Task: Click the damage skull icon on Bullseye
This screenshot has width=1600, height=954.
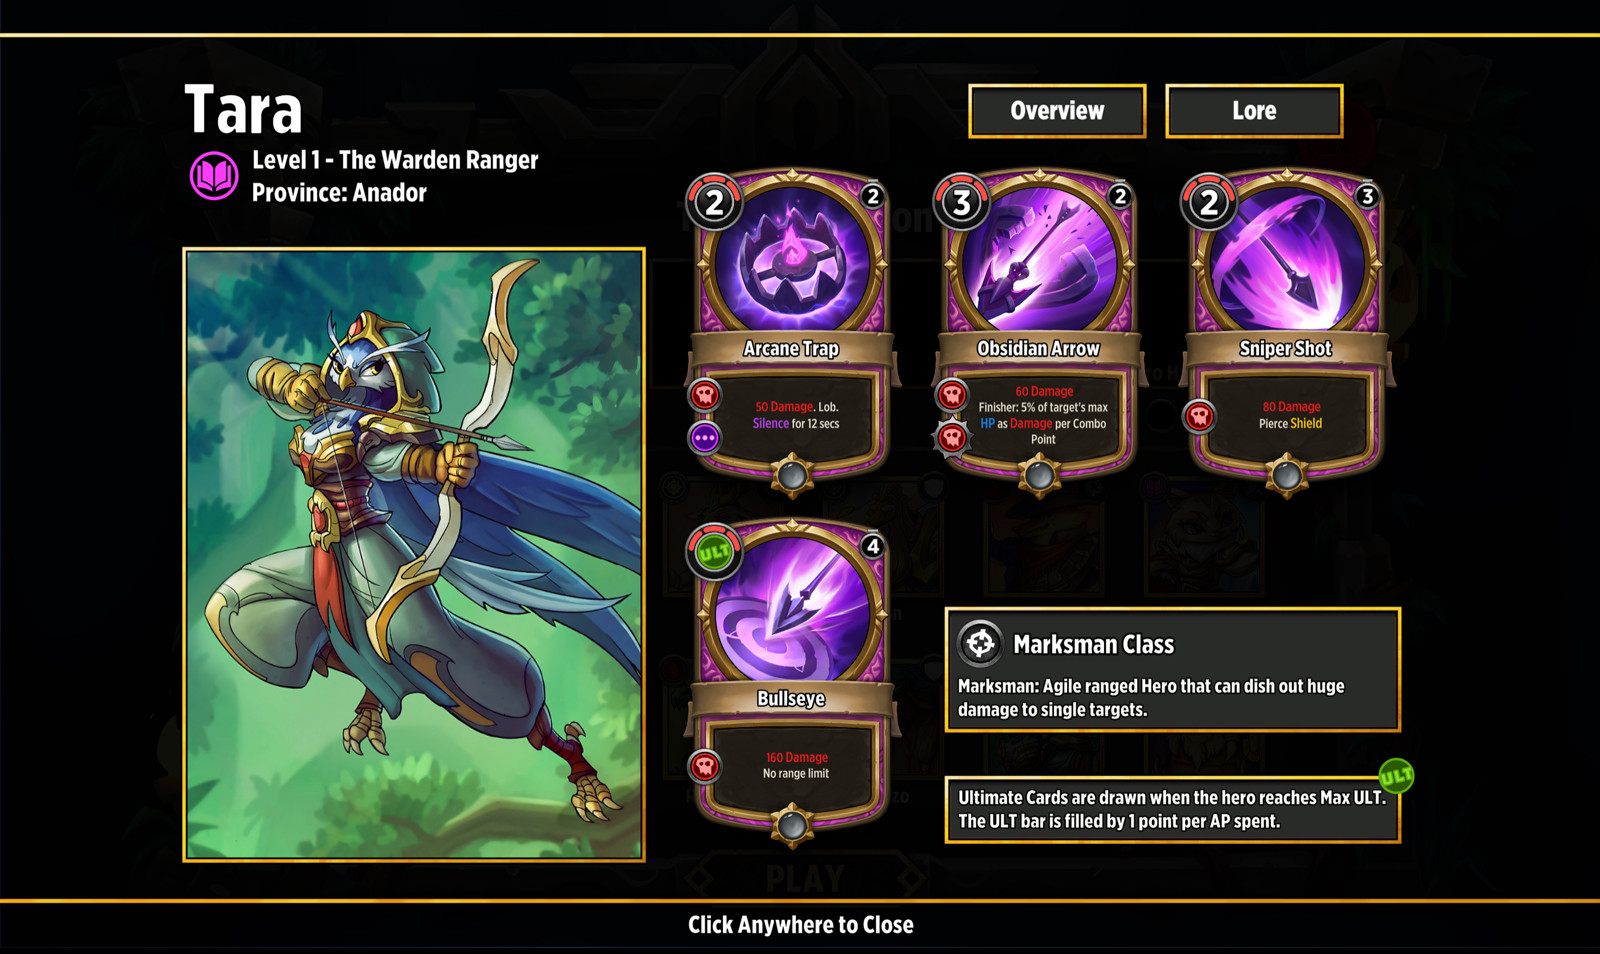Action: click(x=705, y=766)
